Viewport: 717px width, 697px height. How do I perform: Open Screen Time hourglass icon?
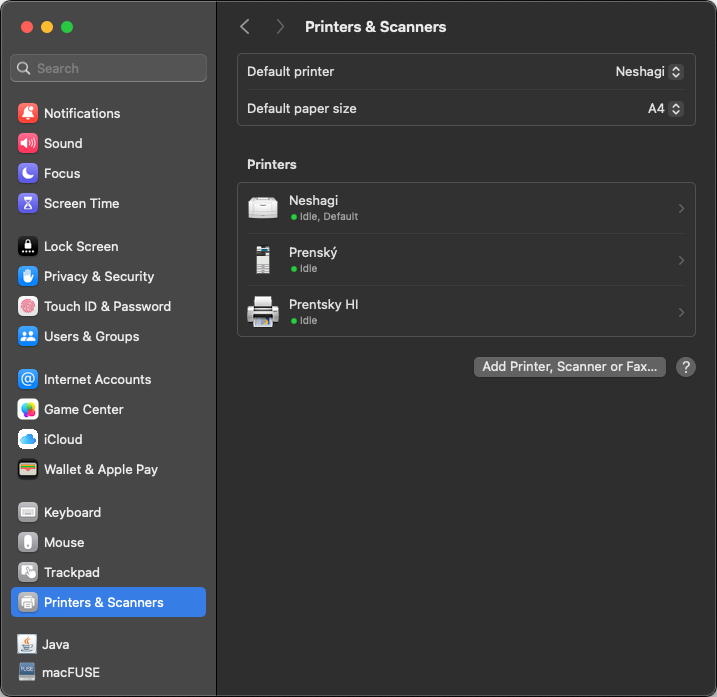click(x=28, y=204)
